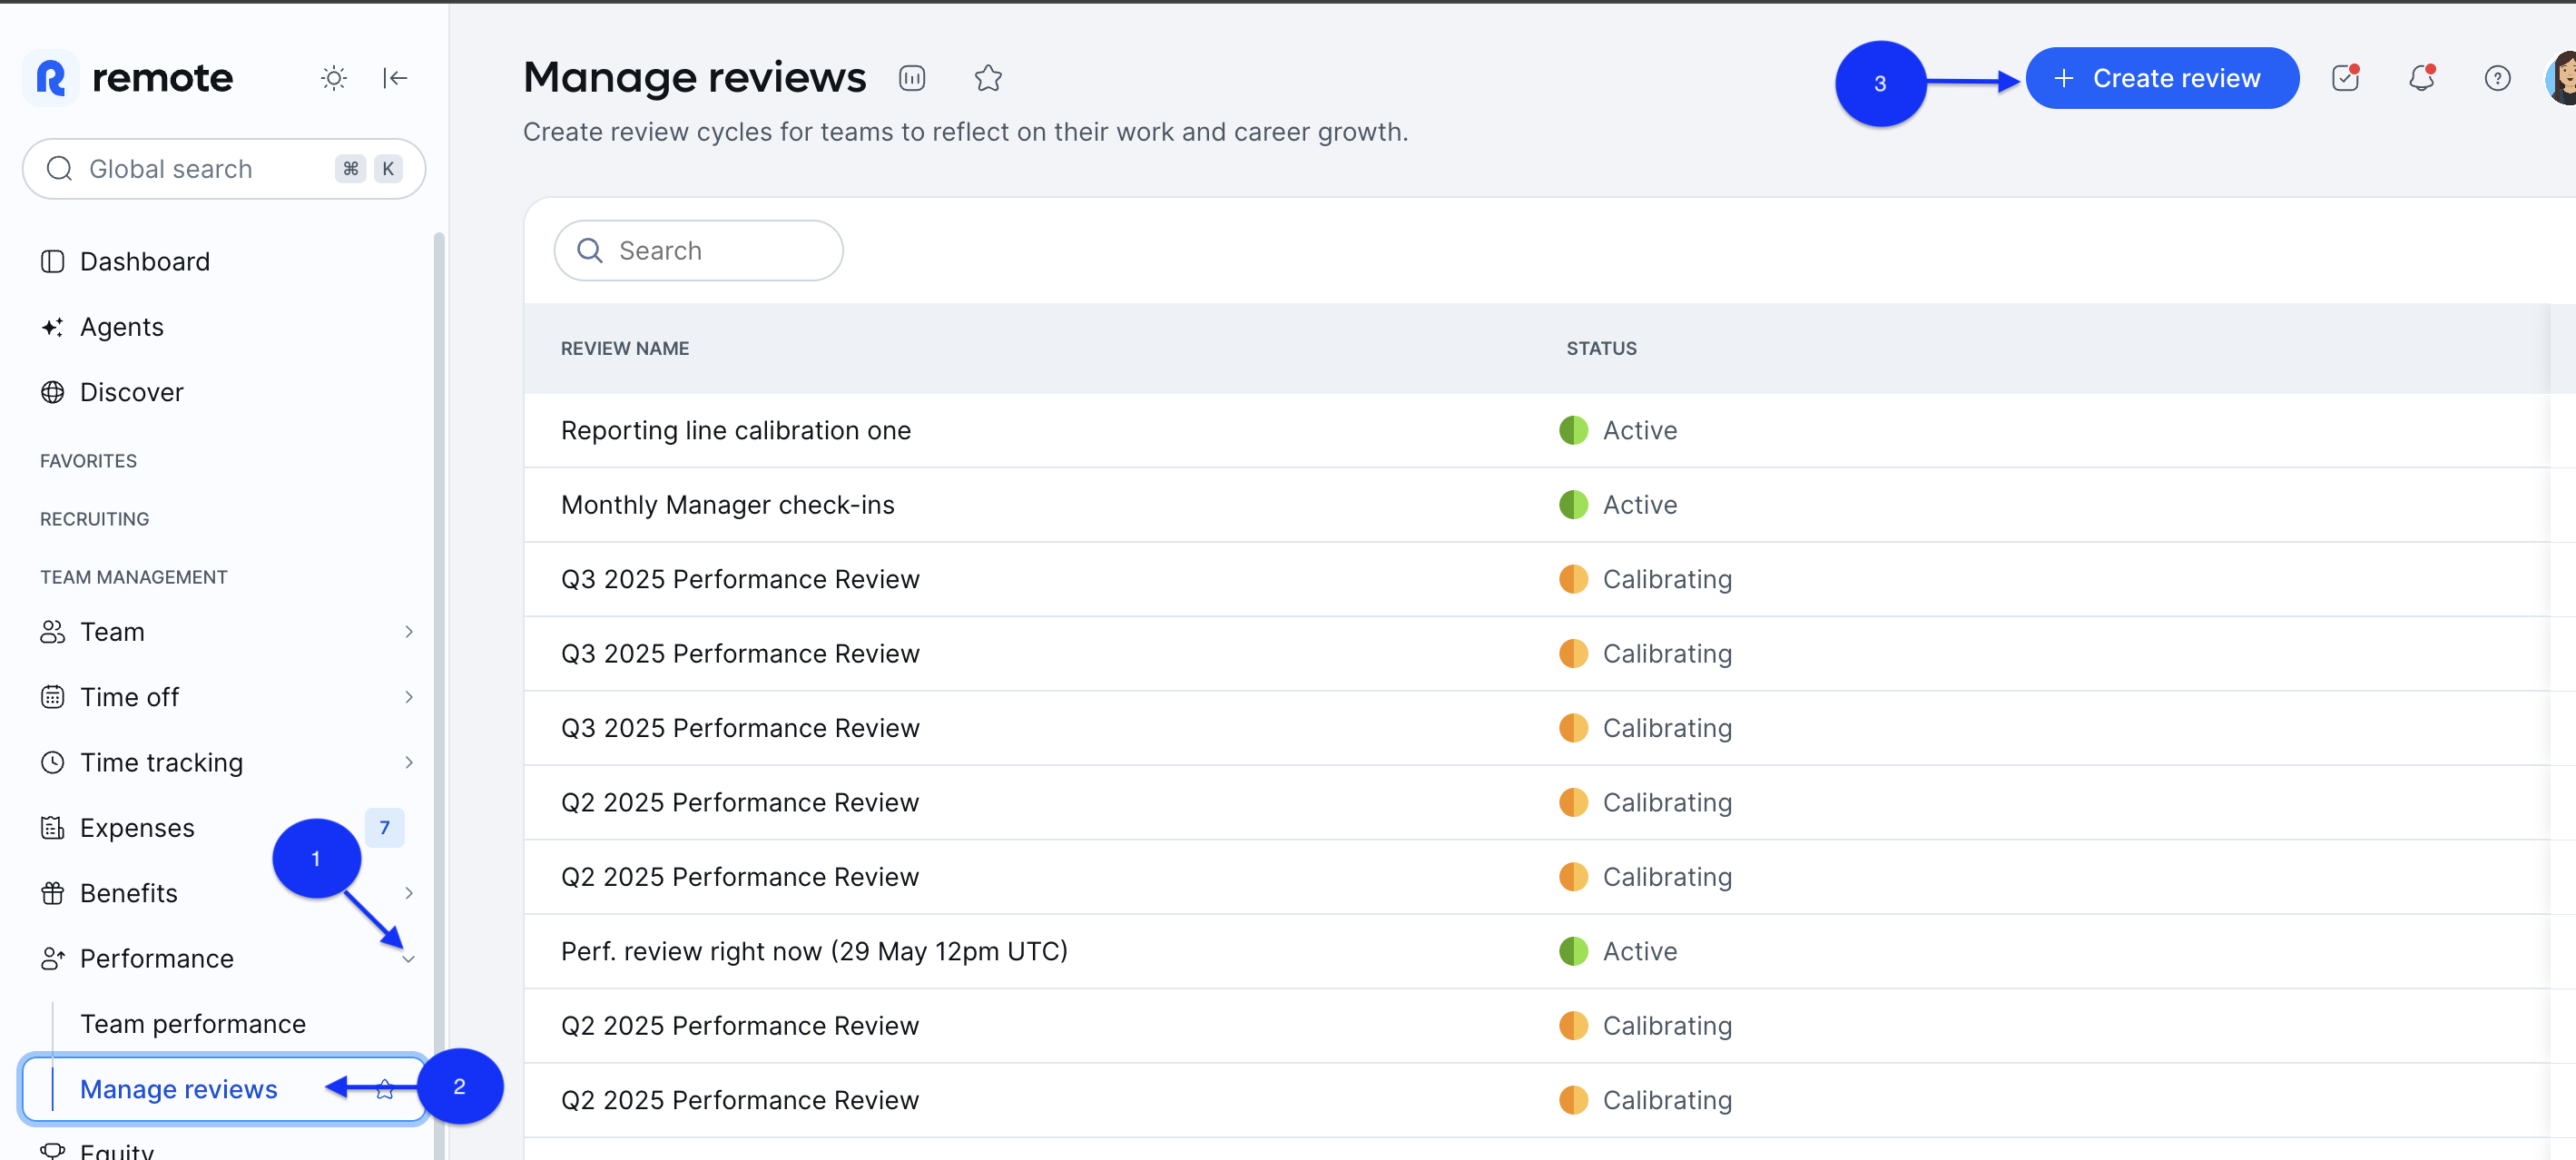Expand the Time off submenu chevron
Screen dimensions: 2576x1160
tap(408, 697)
